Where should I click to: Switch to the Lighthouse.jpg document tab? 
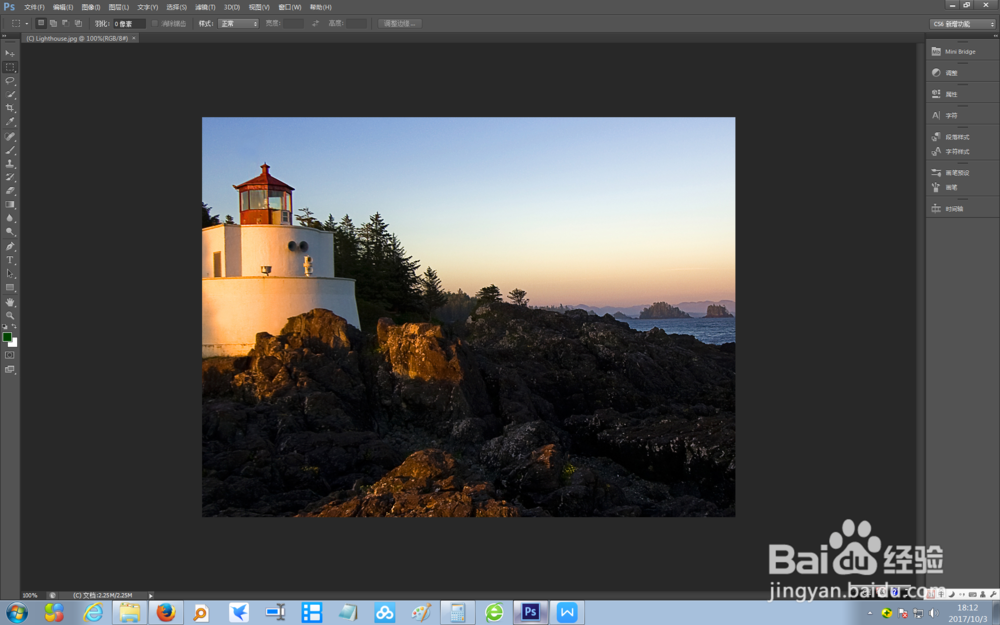pos(77,38)
